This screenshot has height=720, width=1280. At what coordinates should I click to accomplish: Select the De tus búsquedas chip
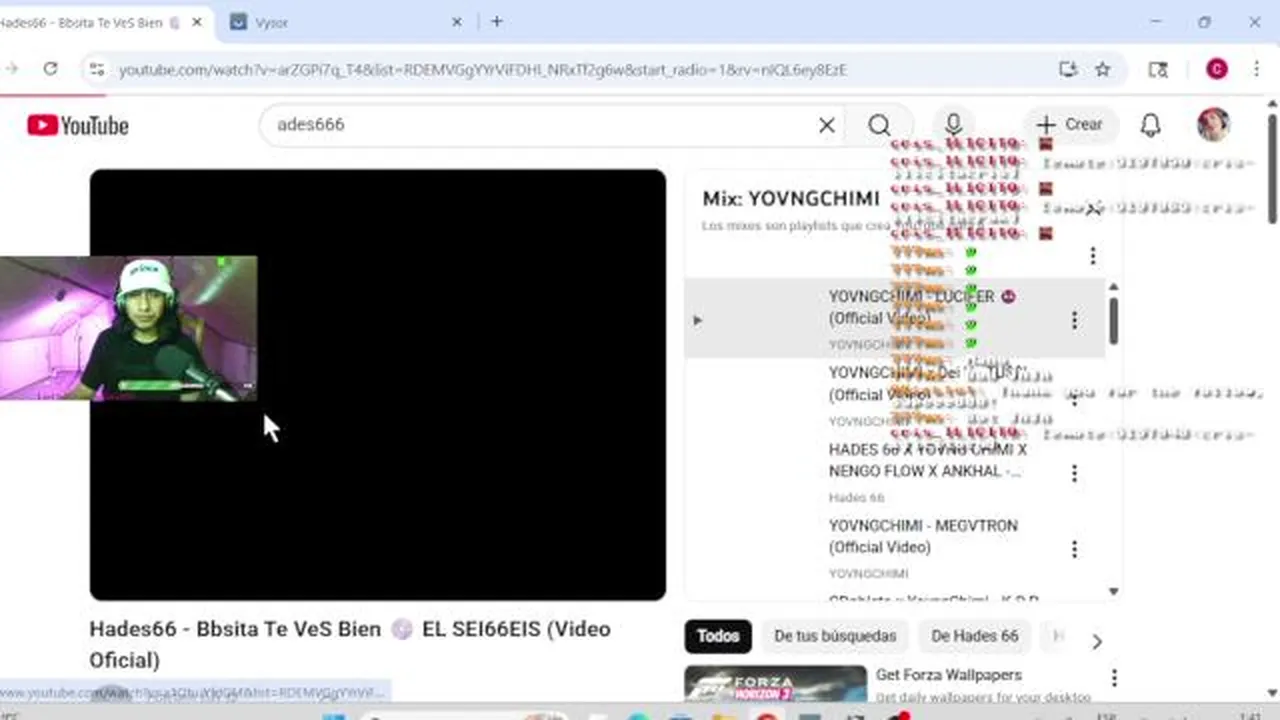click(x=835, y=636)
